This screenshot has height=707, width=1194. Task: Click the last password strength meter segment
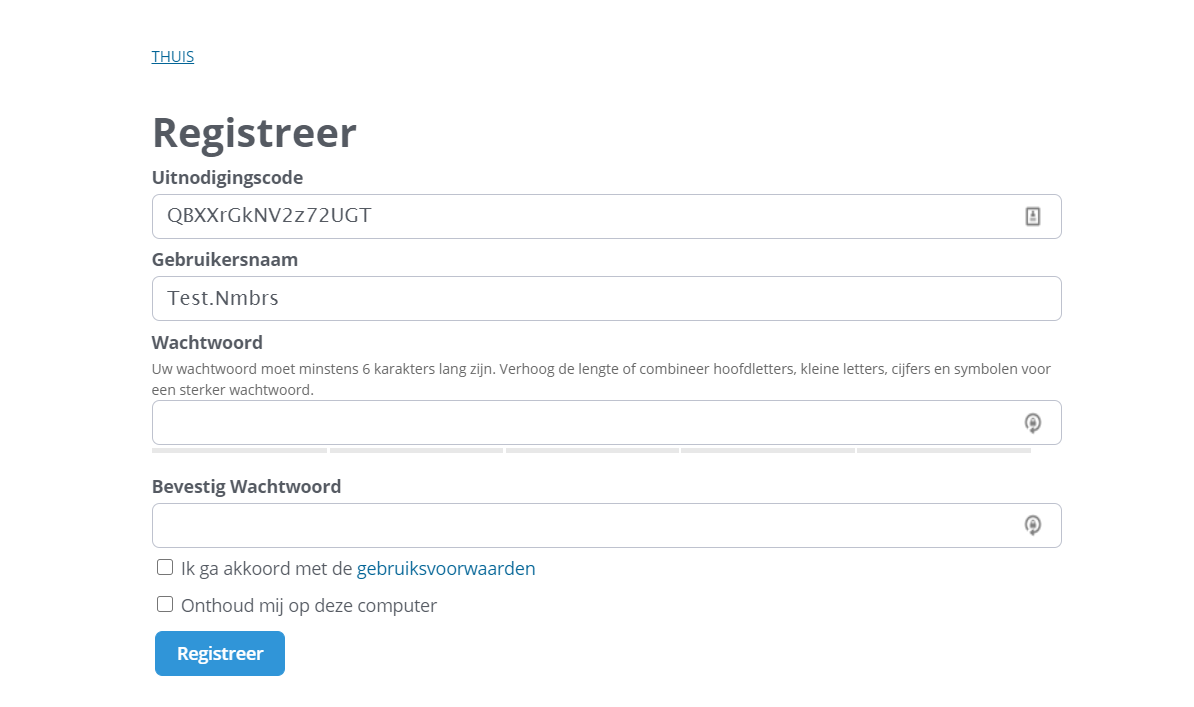(943, 451)
